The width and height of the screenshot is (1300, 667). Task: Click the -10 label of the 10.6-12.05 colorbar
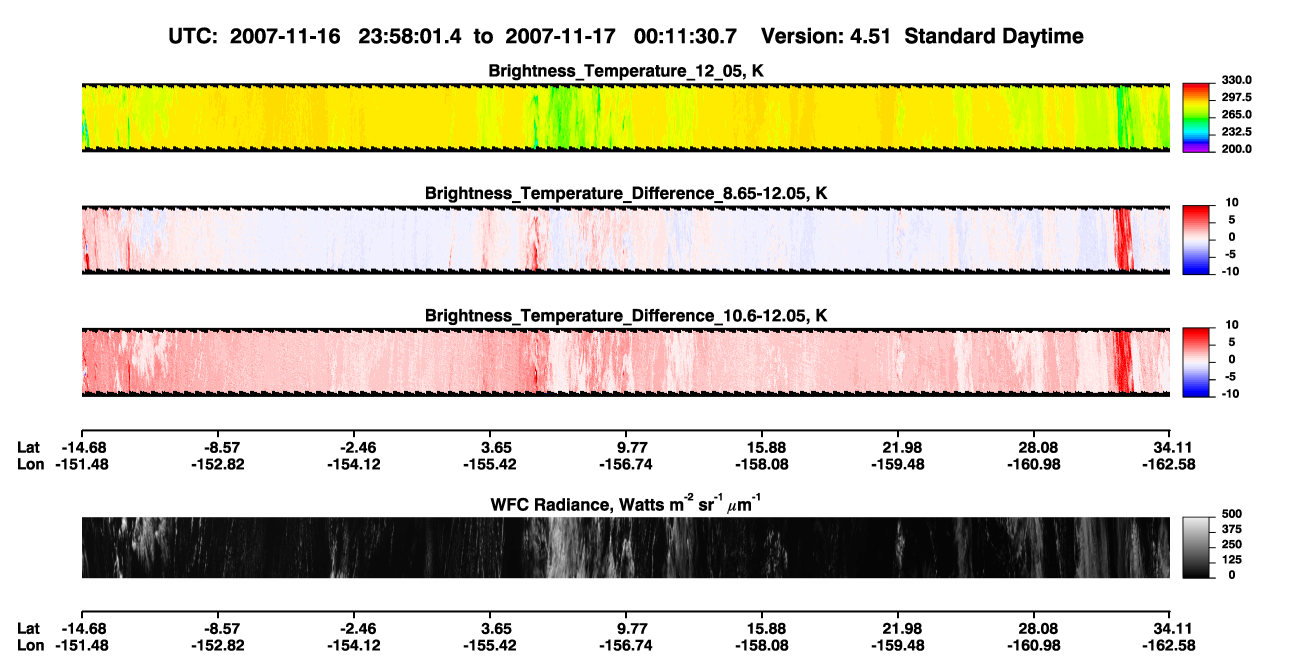(1231, 394)
